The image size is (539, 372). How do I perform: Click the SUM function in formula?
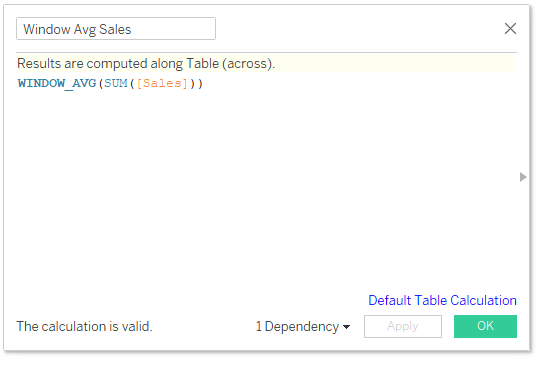pos(116,84)
